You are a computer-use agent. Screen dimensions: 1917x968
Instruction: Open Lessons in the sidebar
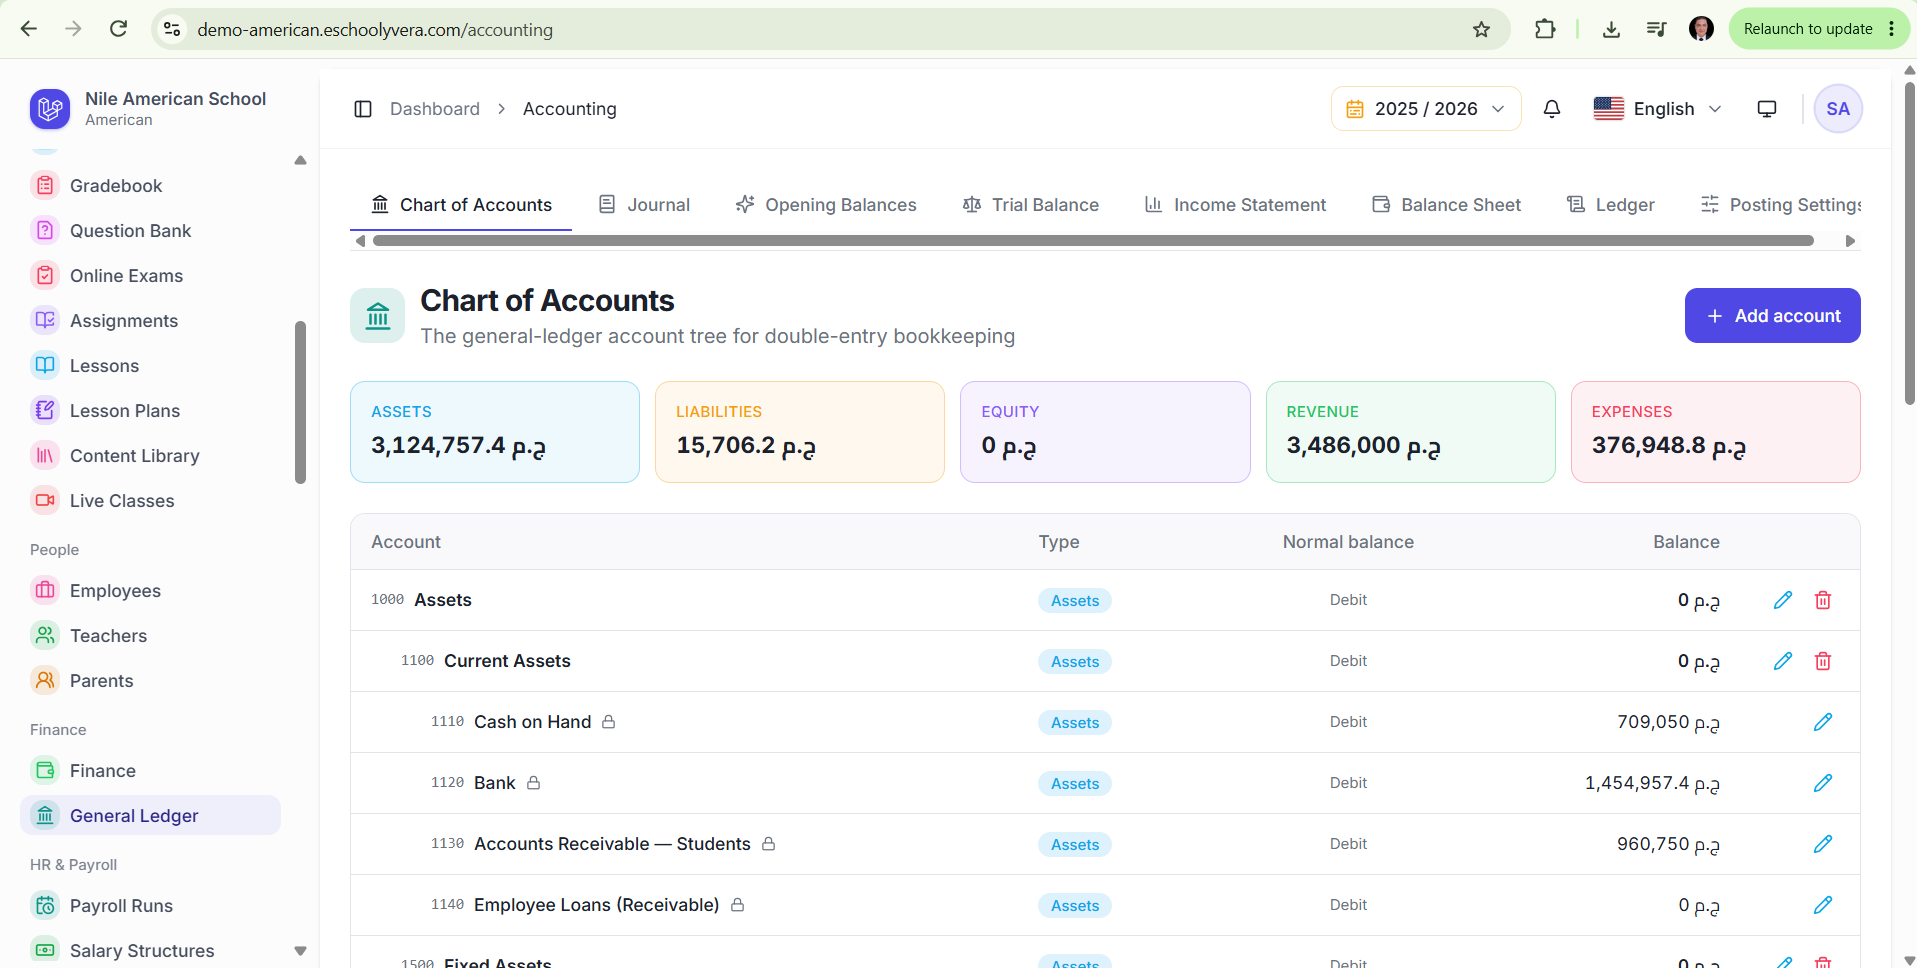pos(150,366)
